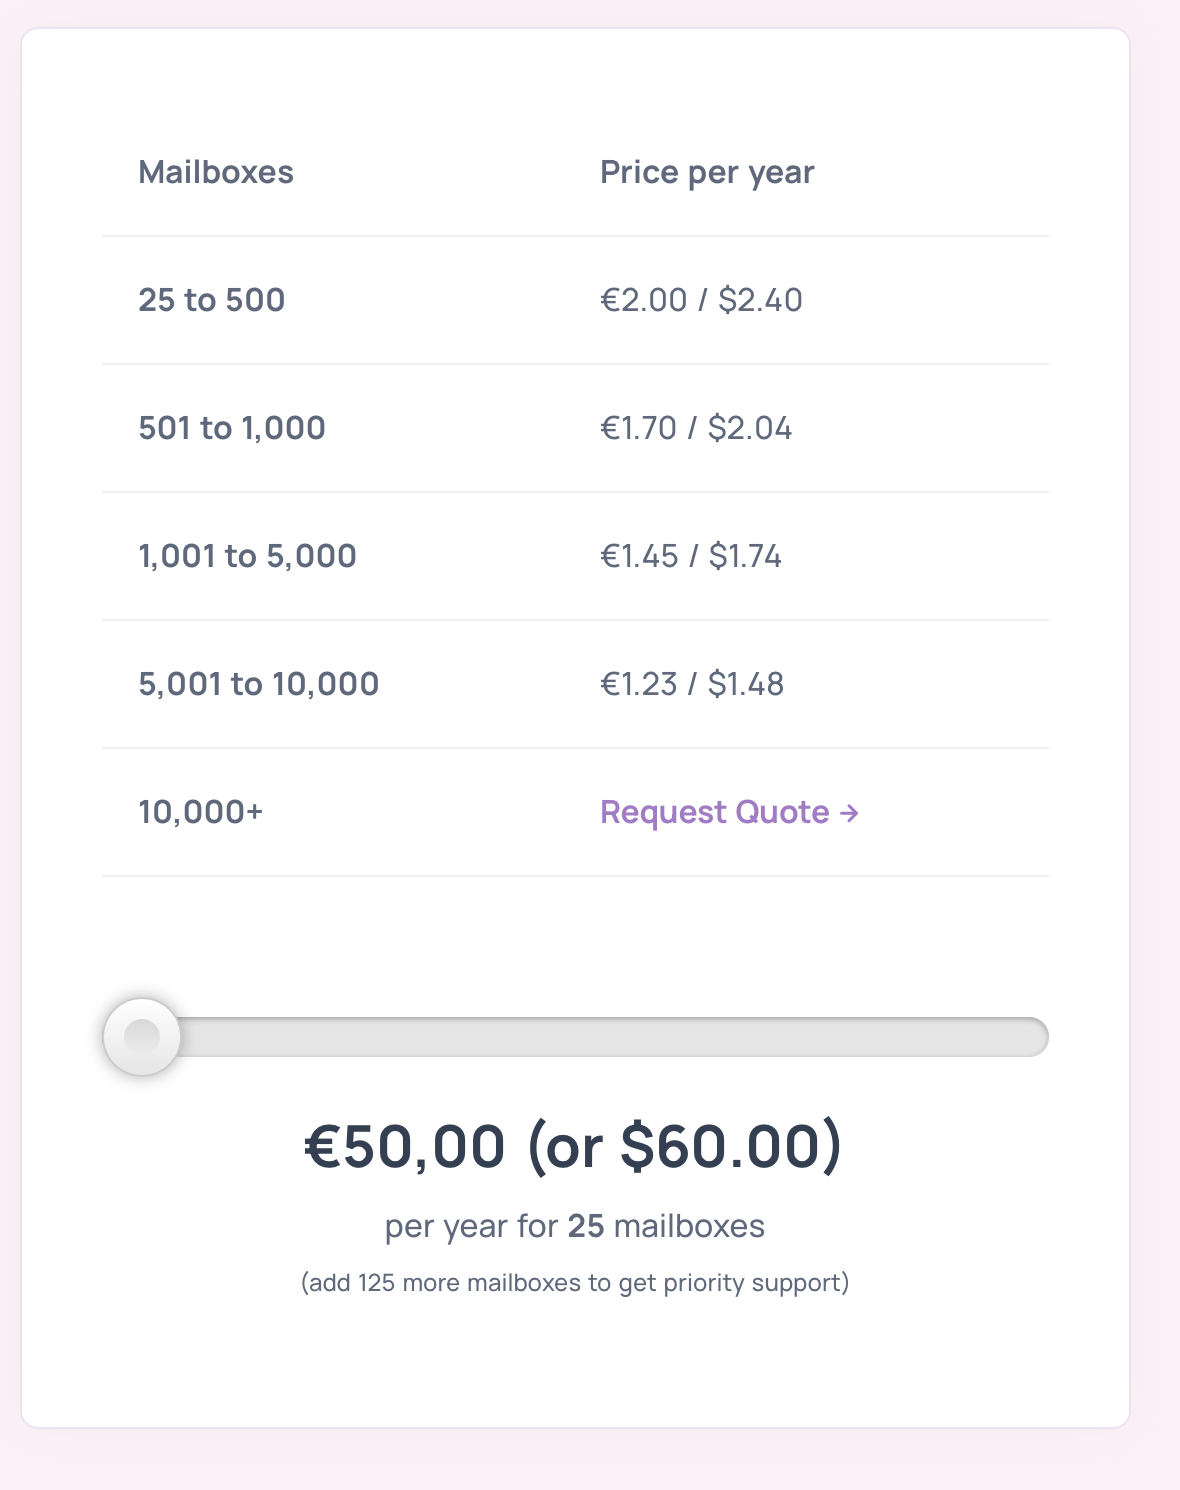Click the arrow icon beside Request Quote
1180x1490 pixels.
pos(849,813)
